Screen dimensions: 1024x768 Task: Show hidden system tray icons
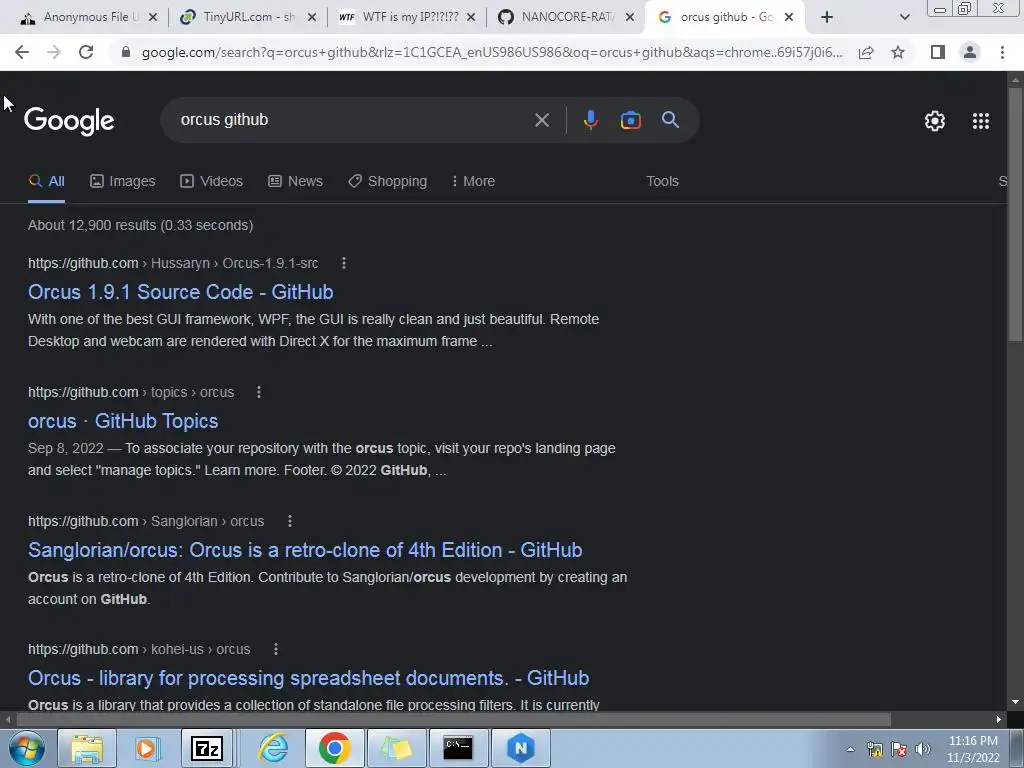850,749
